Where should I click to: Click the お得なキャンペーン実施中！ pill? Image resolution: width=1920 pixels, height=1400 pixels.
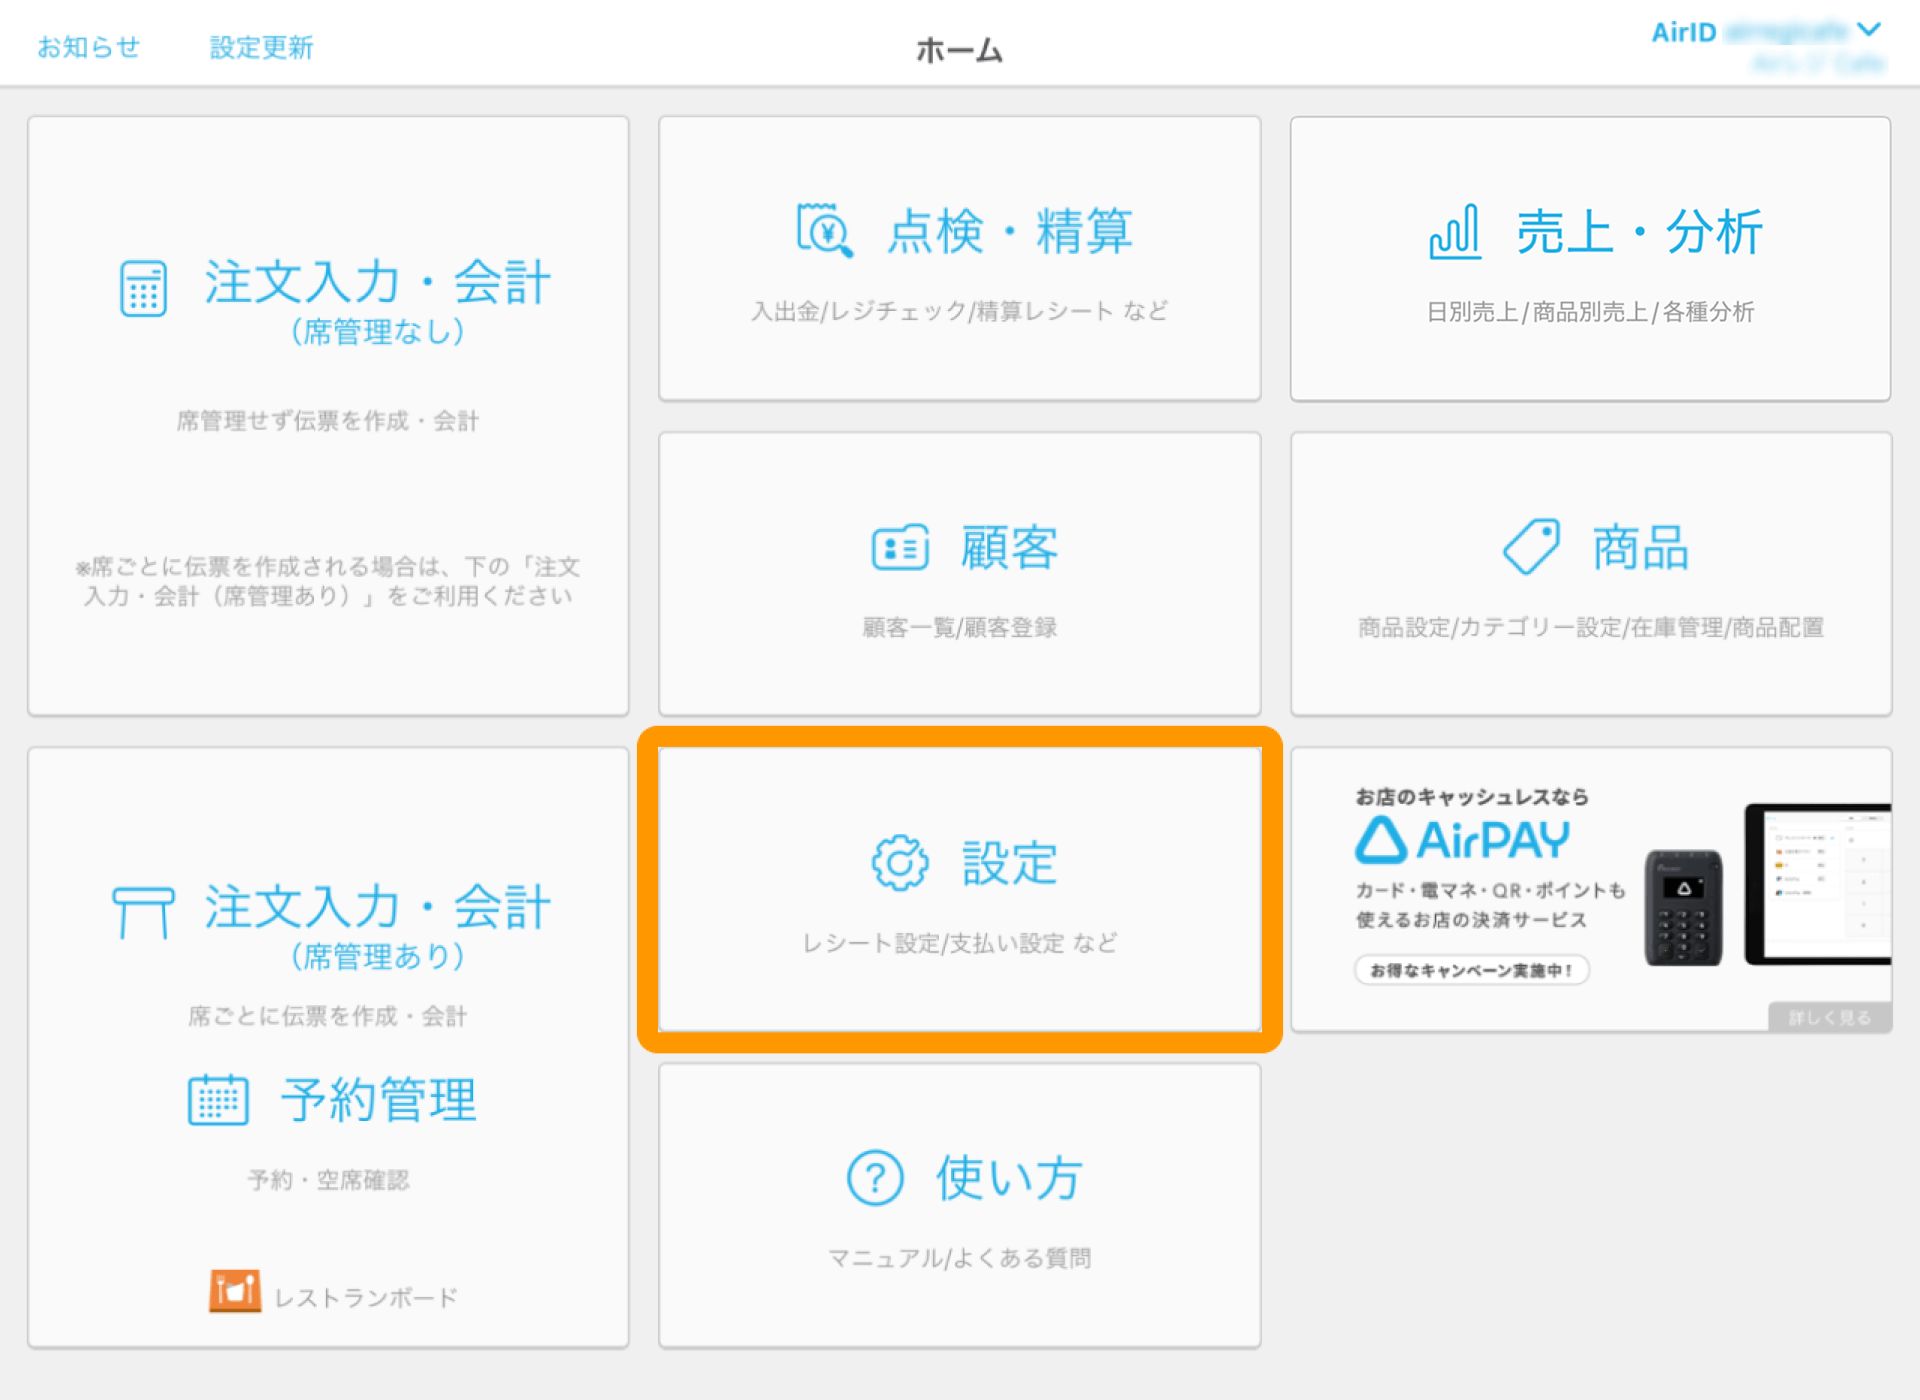coord(1471,970)
